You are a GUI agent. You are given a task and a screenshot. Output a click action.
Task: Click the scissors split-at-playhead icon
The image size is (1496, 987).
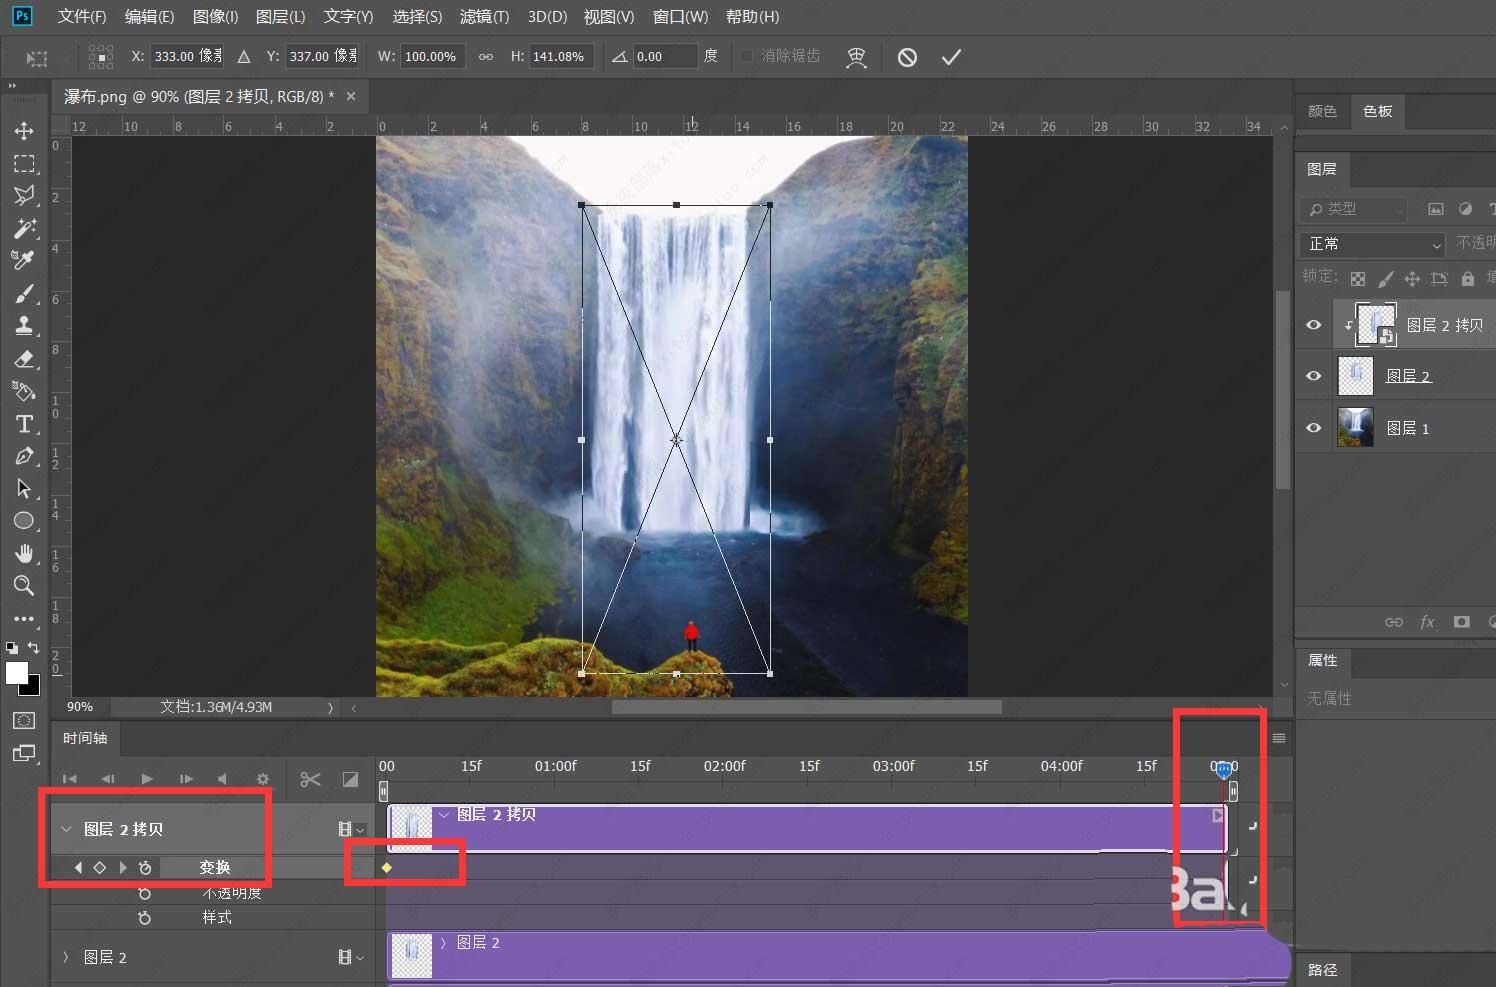click(310, 779)
